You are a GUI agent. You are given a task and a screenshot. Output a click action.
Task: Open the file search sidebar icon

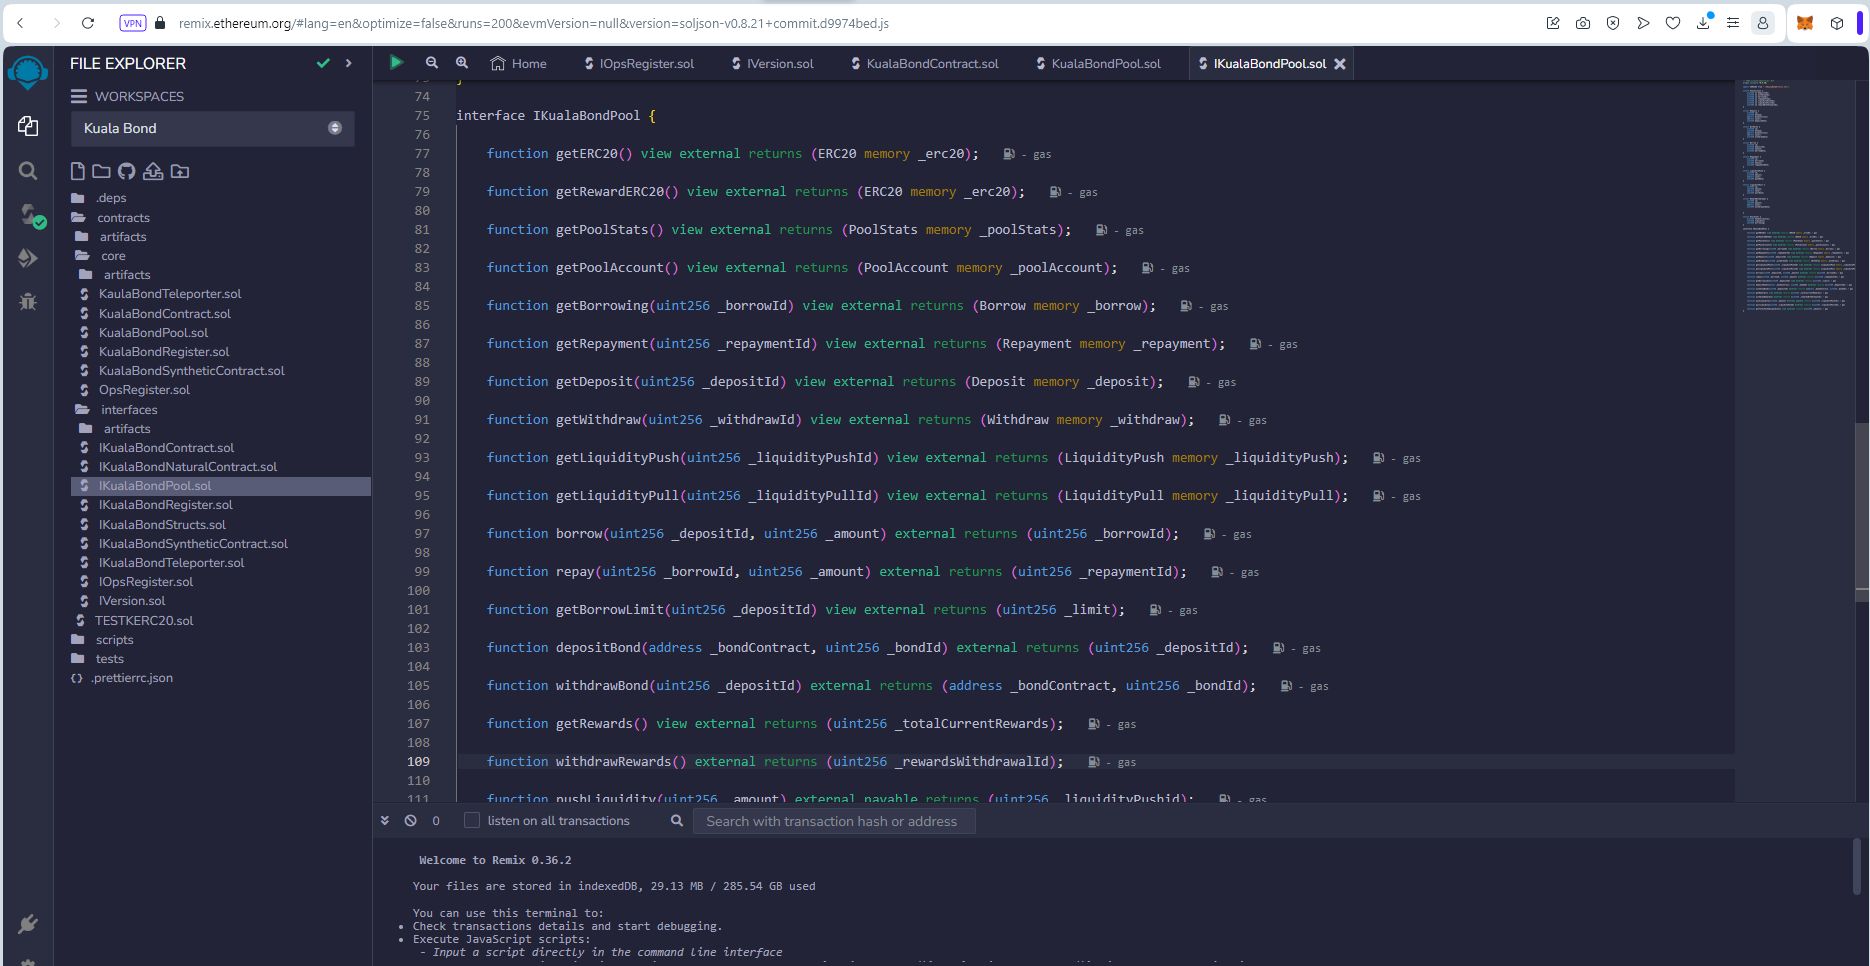pos(28,171)
